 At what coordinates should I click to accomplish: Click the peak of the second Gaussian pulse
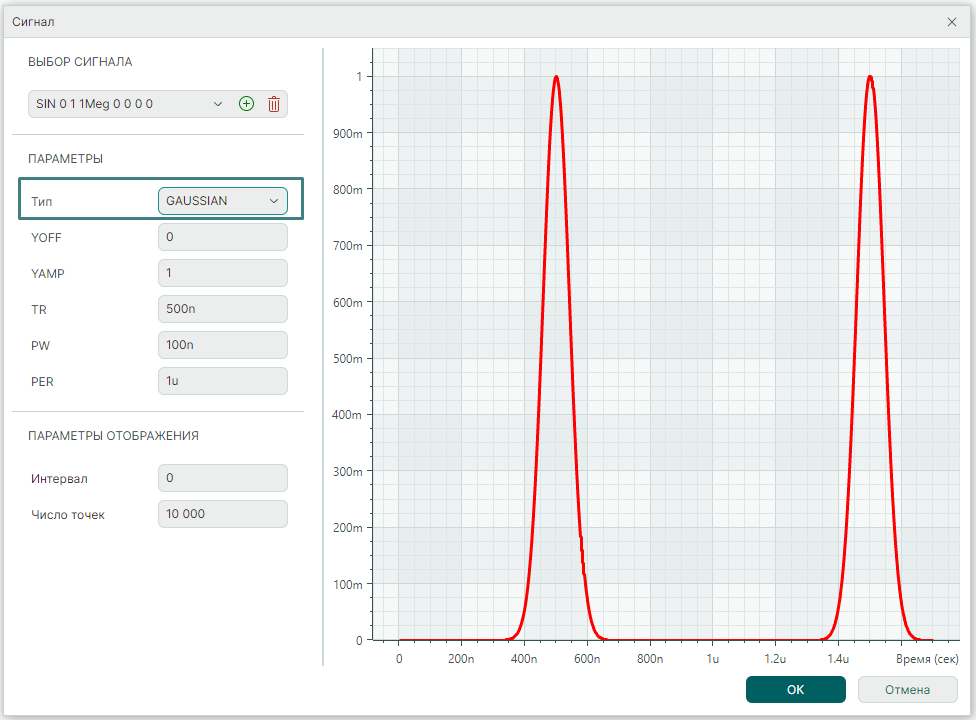tap(870, 77)
